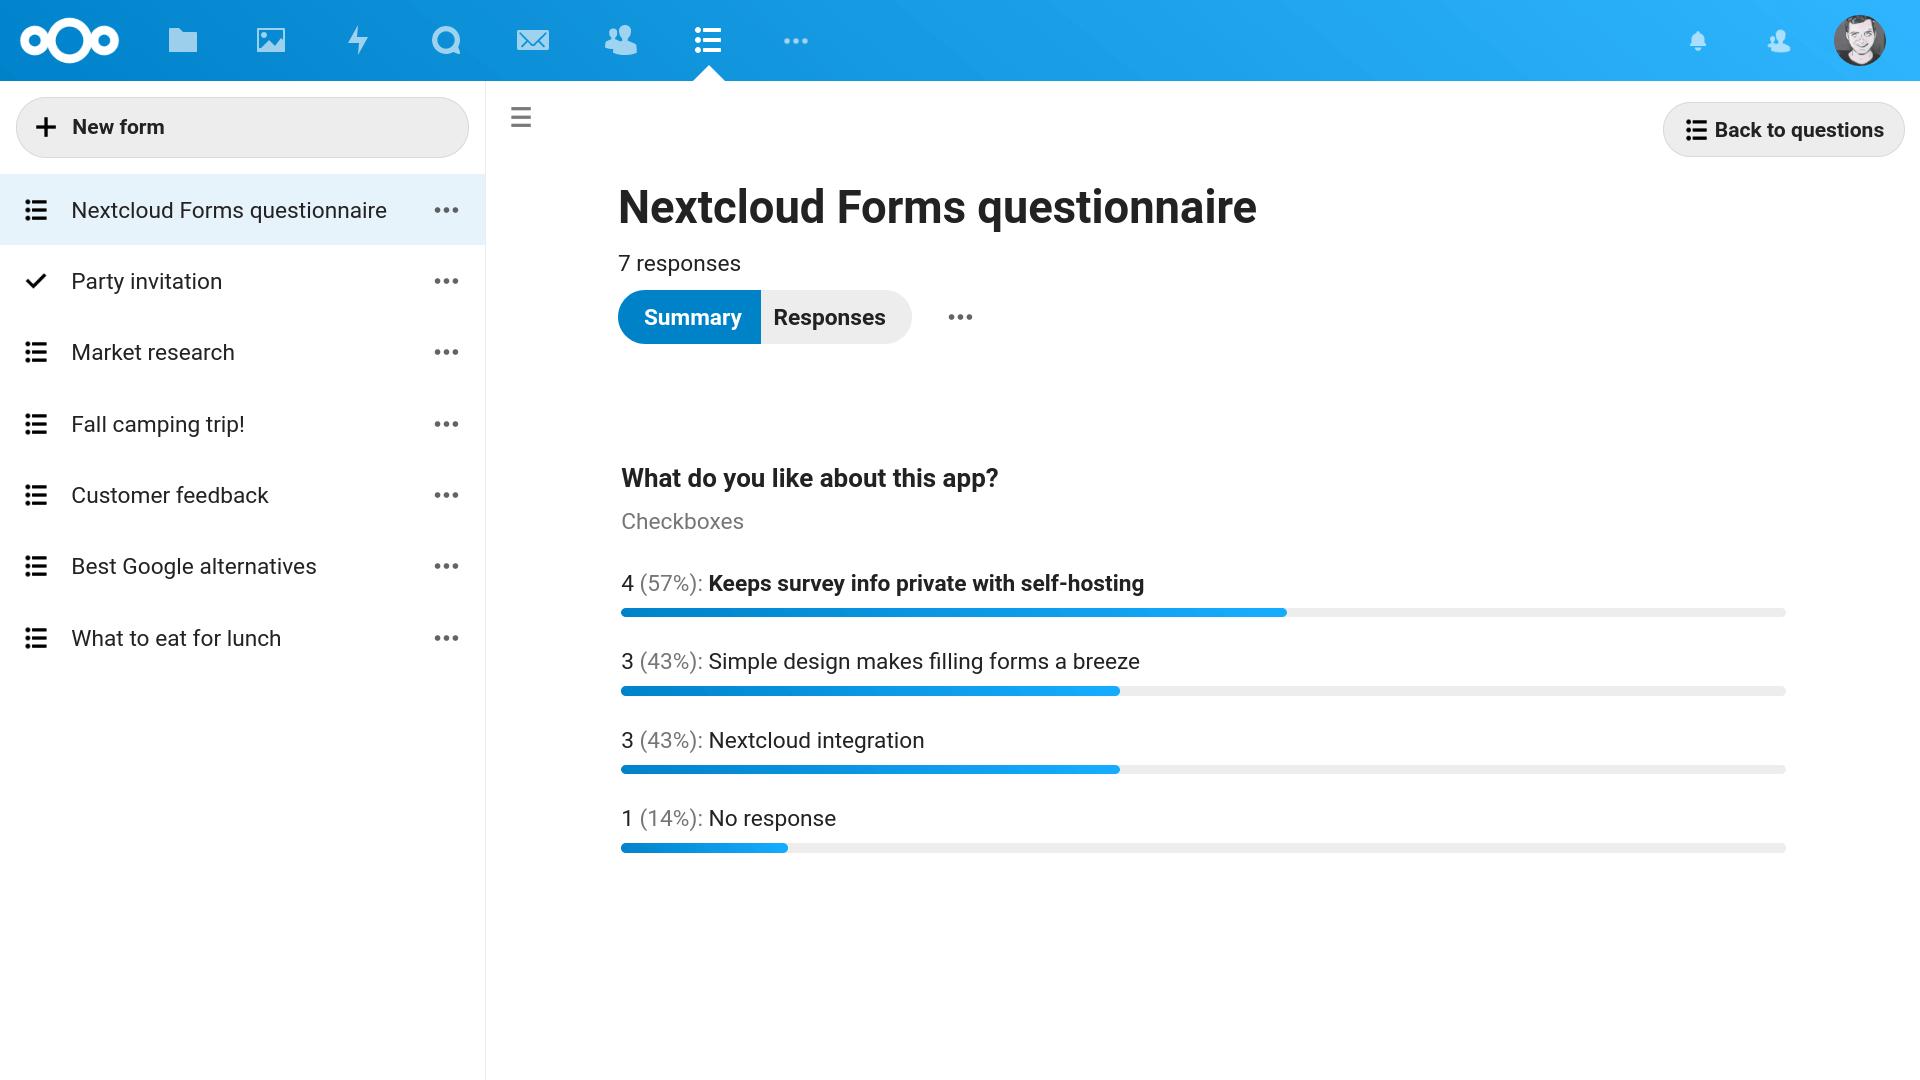1920x1080 pixels.
Task: Switch to the Responses tab
Action: [x=829, y=316]
